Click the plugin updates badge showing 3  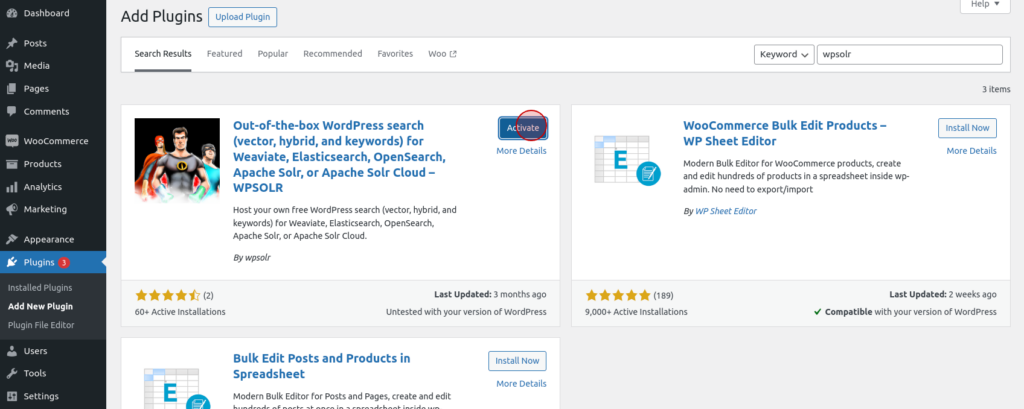tap(63, 263)
